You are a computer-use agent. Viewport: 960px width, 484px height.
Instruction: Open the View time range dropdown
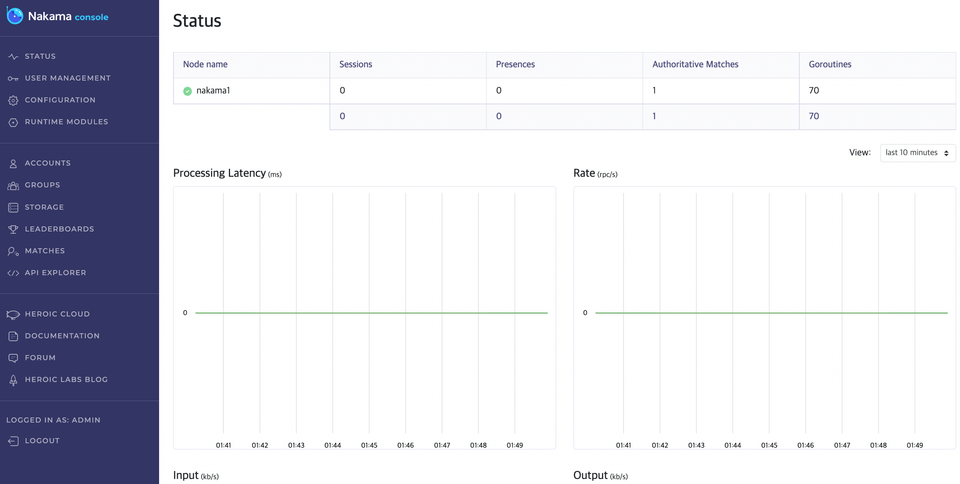click(917, 152)
